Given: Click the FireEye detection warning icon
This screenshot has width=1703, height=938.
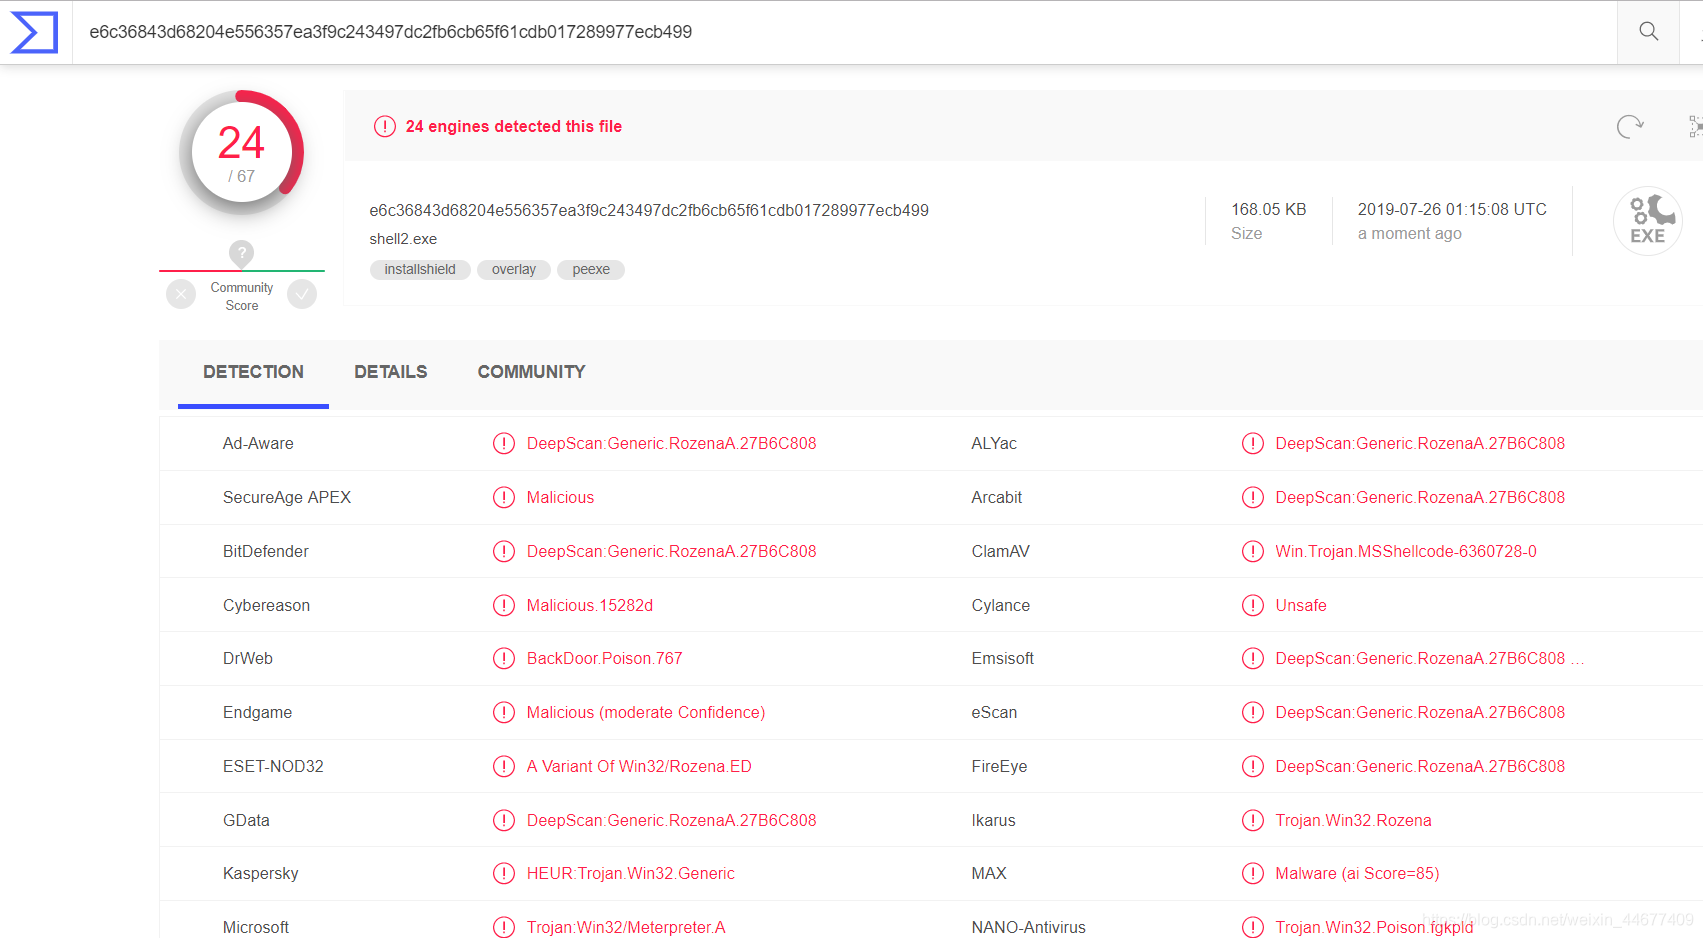Looking at the screenshot, I should [1253, 766].
